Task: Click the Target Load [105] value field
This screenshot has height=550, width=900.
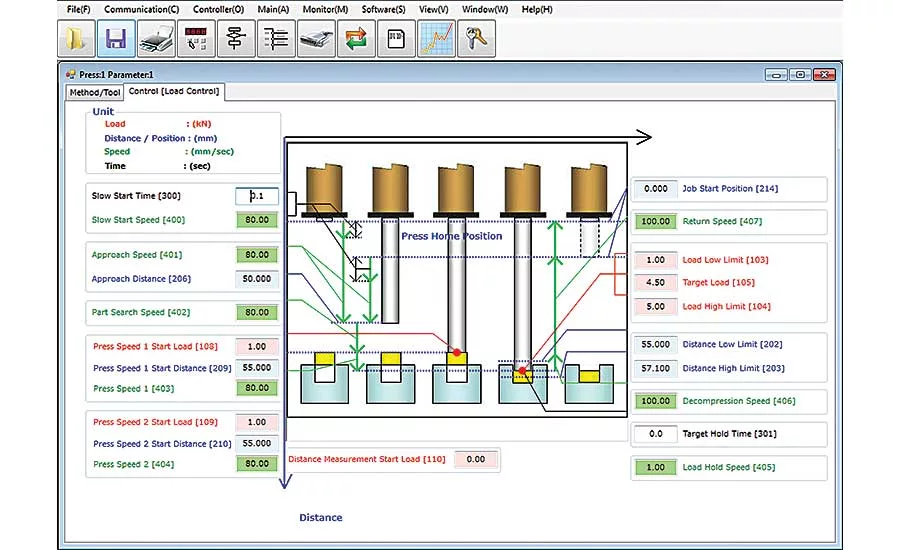Action: click(x=655, y=282)
